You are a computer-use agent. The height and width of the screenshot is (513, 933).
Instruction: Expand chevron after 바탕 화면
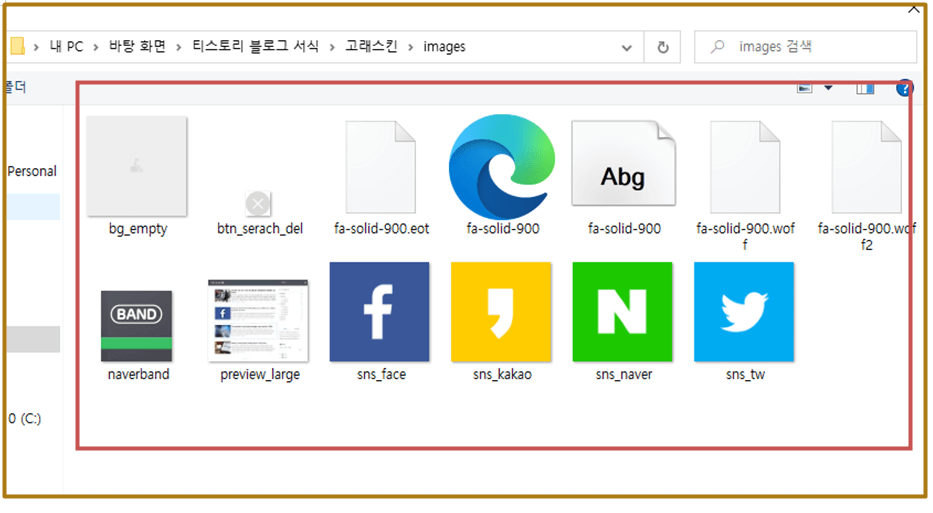179,47
